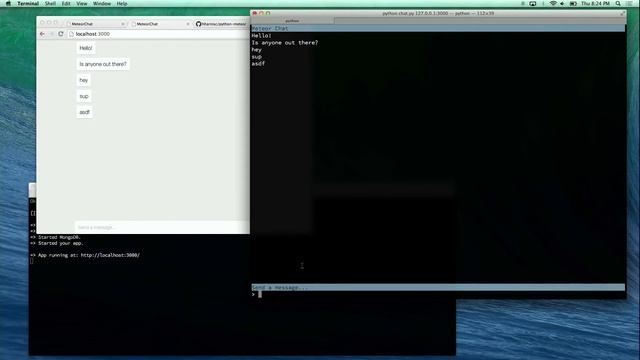This screenshot has width=640, height=360.
Task: Click the python chat.py terminal title bar
Action: (x=438, y=13)
